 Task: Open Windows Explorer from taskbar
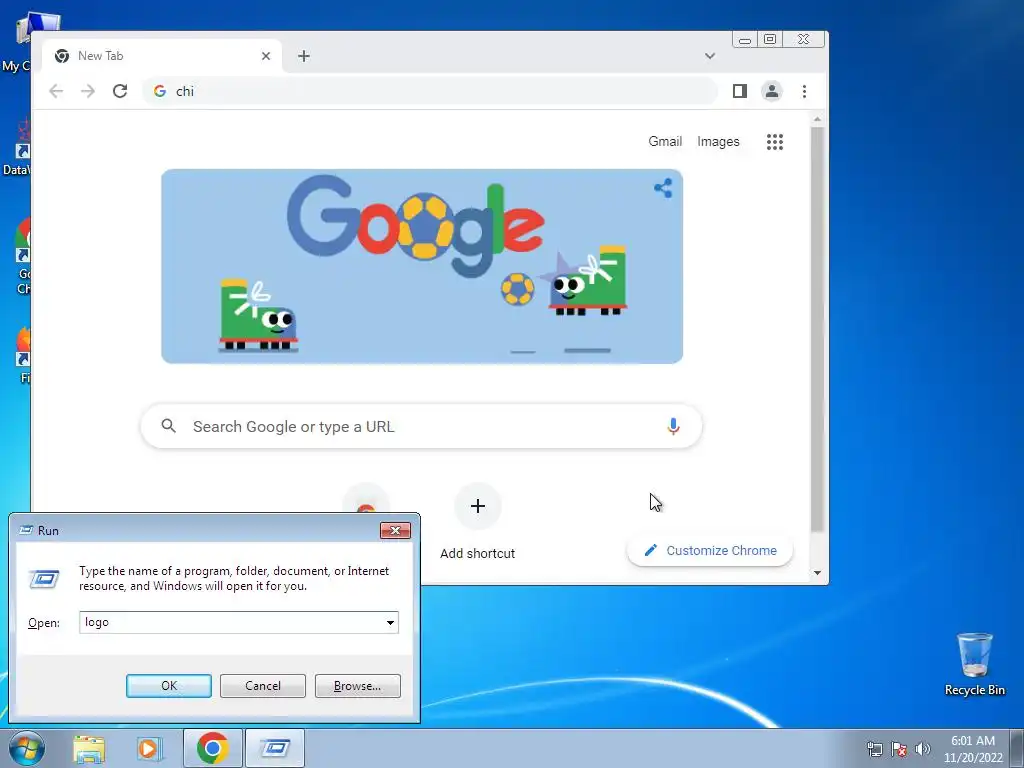coord(89,748)
